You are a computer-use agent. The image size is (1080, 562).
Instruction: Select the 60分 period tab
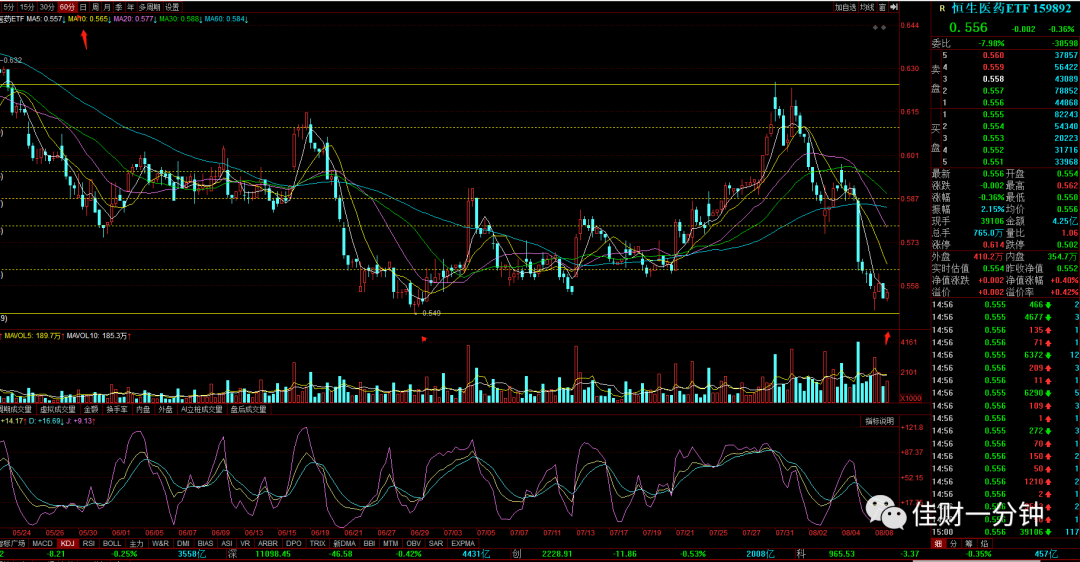point(67,7)
